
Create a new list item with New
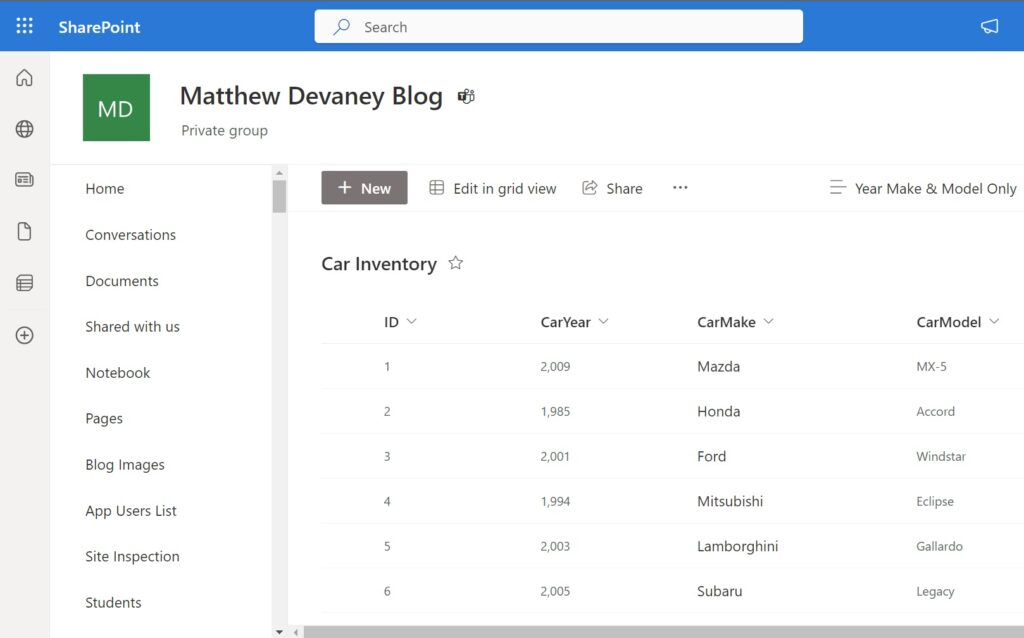(x=364, y=188)
